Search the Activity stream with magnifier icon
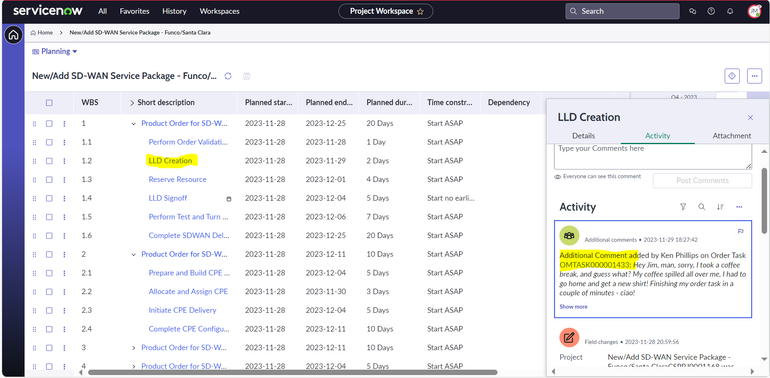This screenshot has width=770, height=378. 702,207
